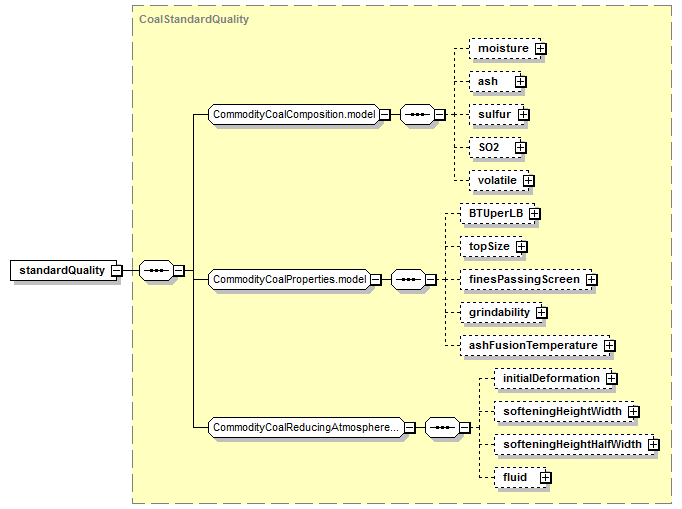Expand BTUperLB element details
The height and width of the screenshot is (509, 682).
(534, 213)
